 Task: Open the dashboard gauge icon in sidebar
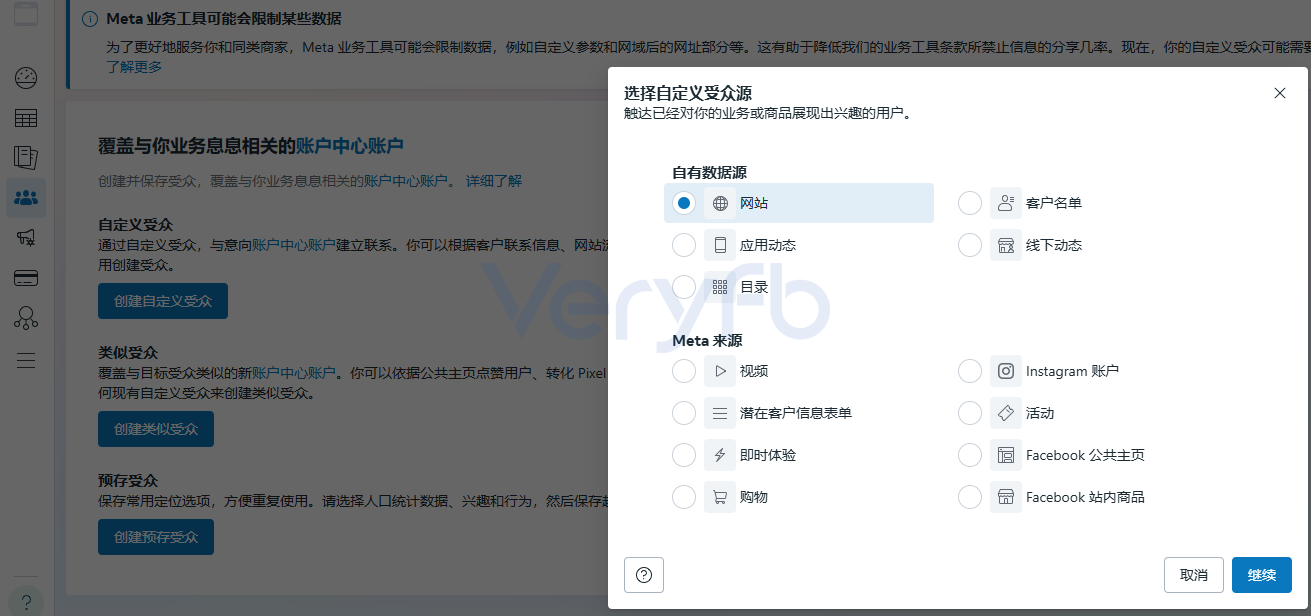click(26, 78)
